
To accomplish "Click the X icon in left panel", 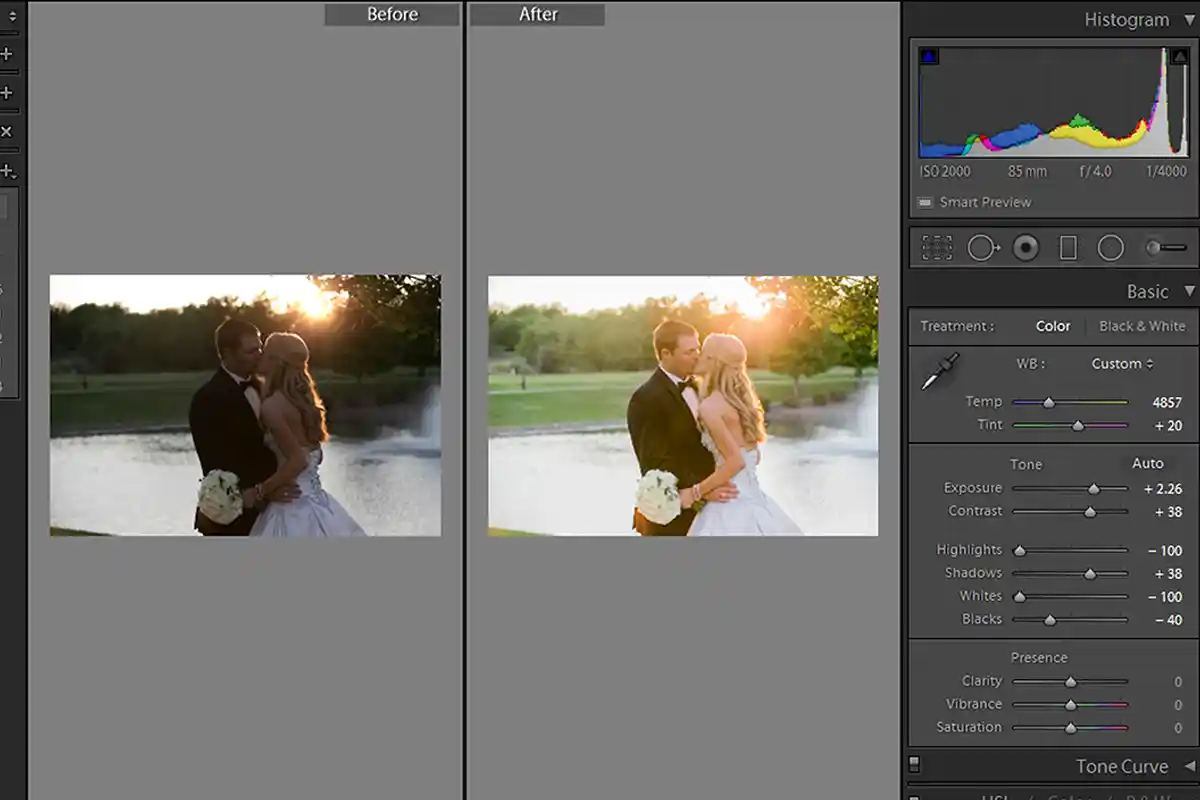I will 6,131.
